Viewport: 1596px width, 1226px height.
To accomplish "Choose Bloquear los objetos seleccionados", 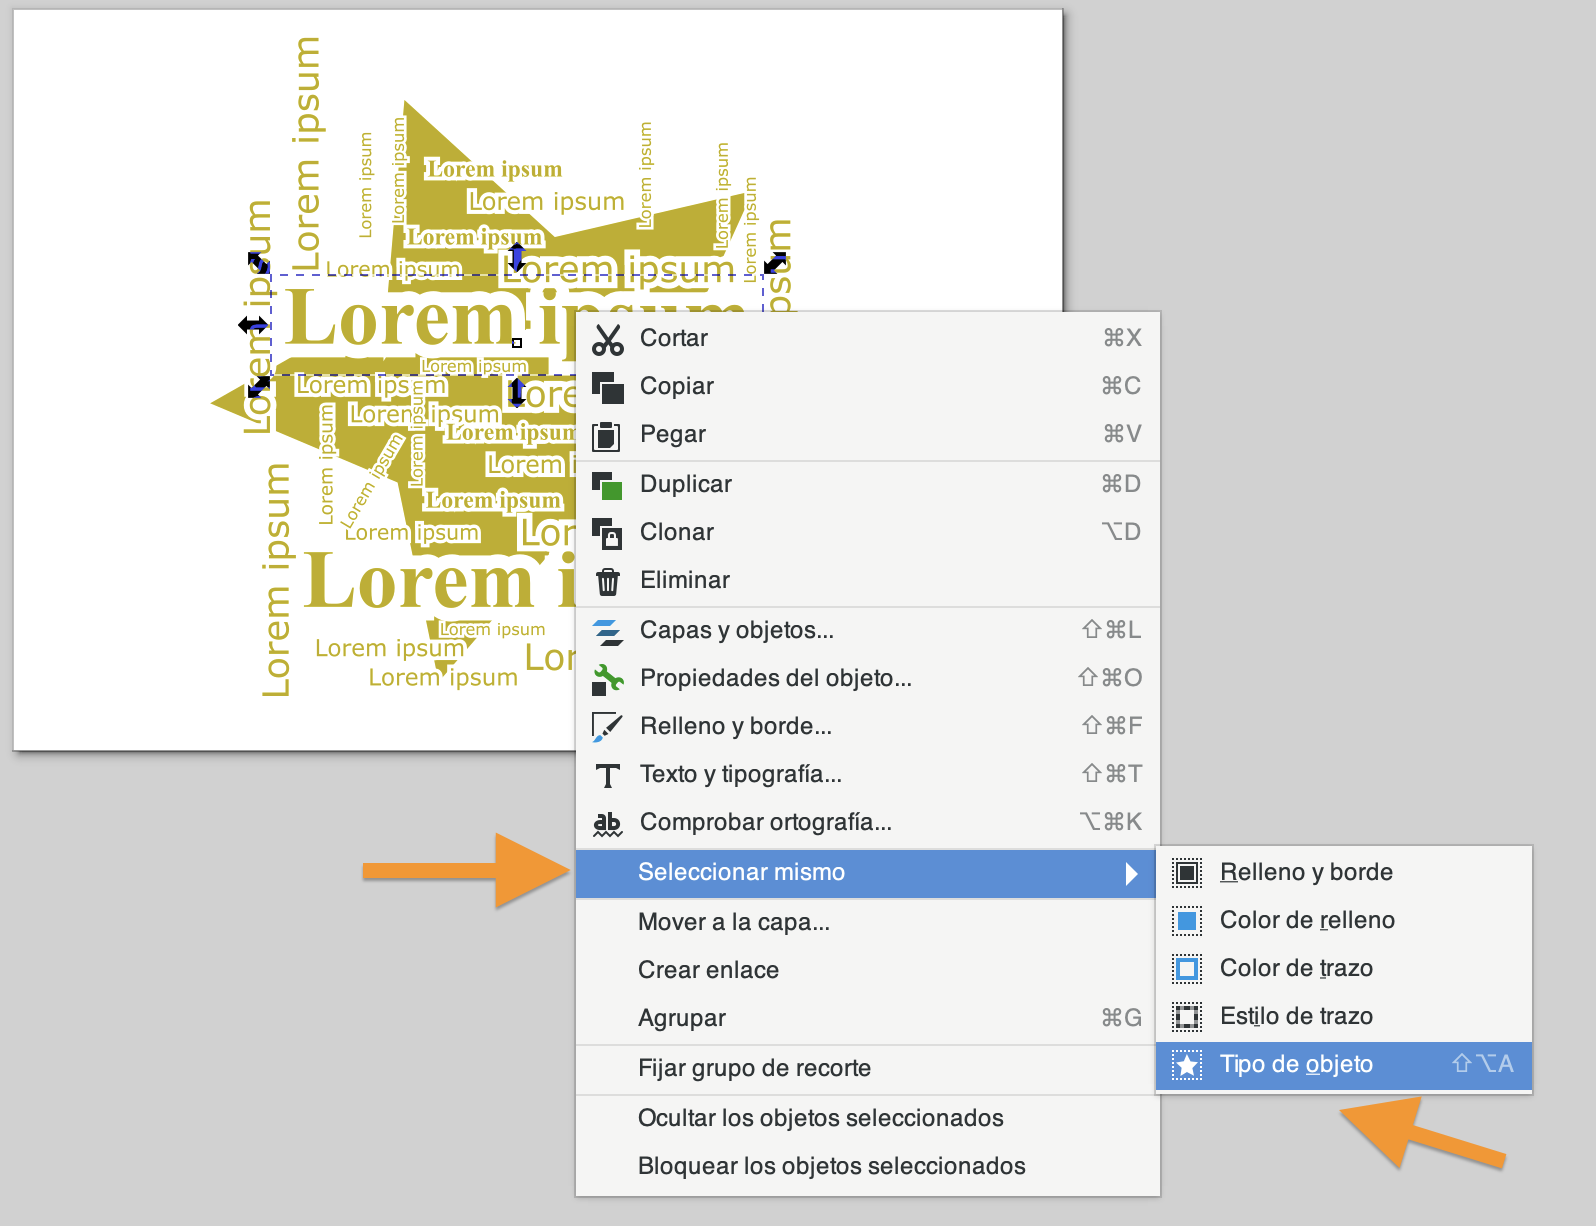I will [x=868, y=1166].
